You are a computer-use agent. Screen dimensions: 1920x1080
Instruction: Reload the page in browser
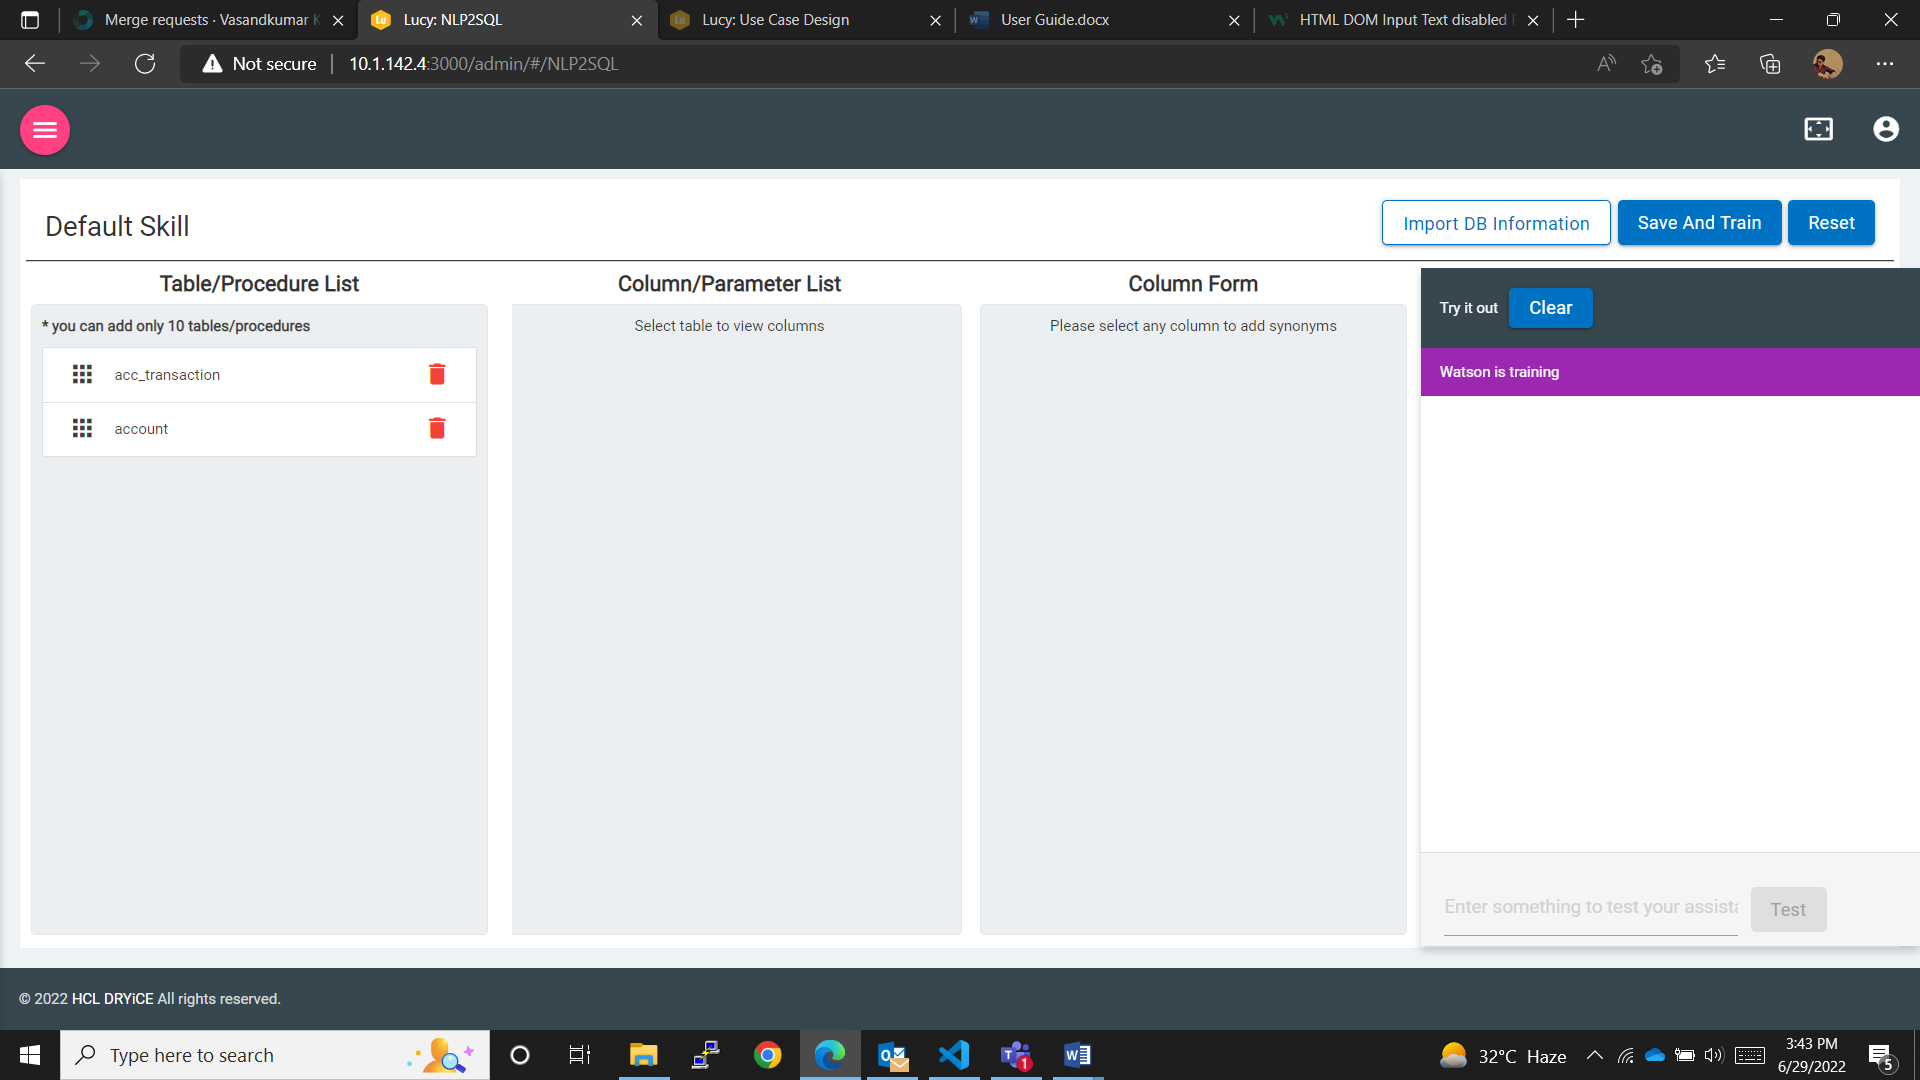click(145, 64)
